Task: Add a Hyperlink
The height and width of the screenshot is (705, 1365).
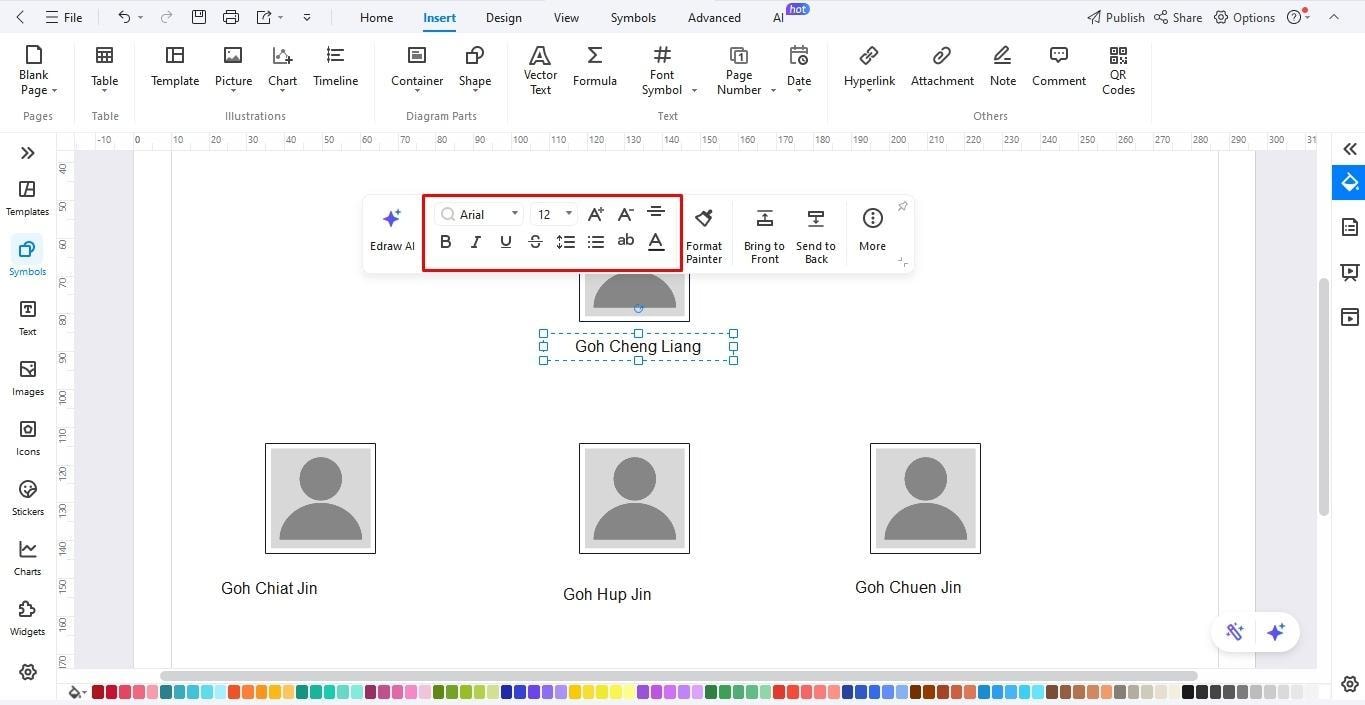Action: [x=869, y=68]
